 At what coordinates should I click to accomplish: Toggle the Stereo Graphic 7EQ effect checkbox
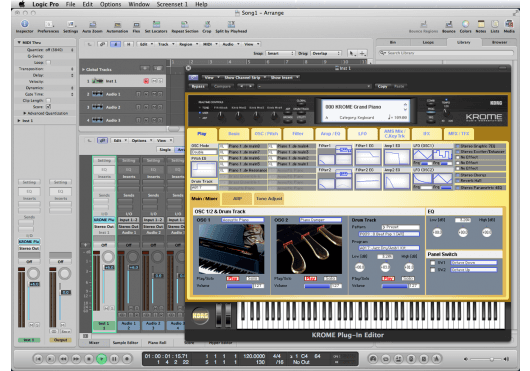458,146
